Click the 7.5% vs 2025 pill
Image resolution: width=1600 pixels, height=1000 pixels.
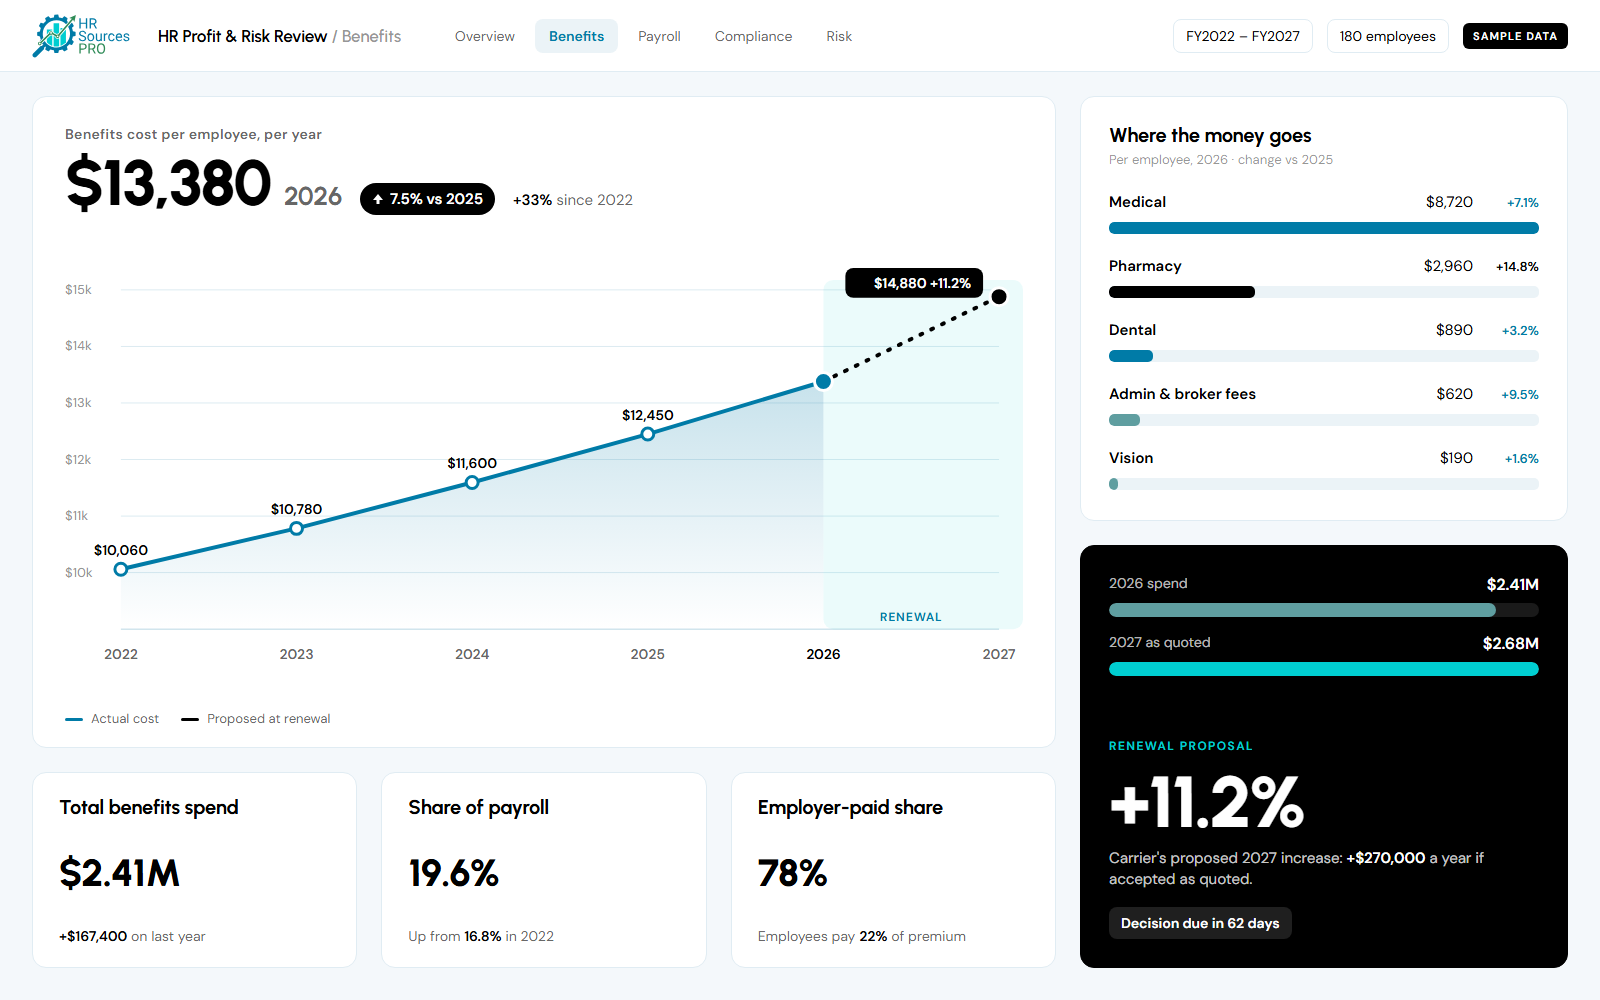(427, 199)
